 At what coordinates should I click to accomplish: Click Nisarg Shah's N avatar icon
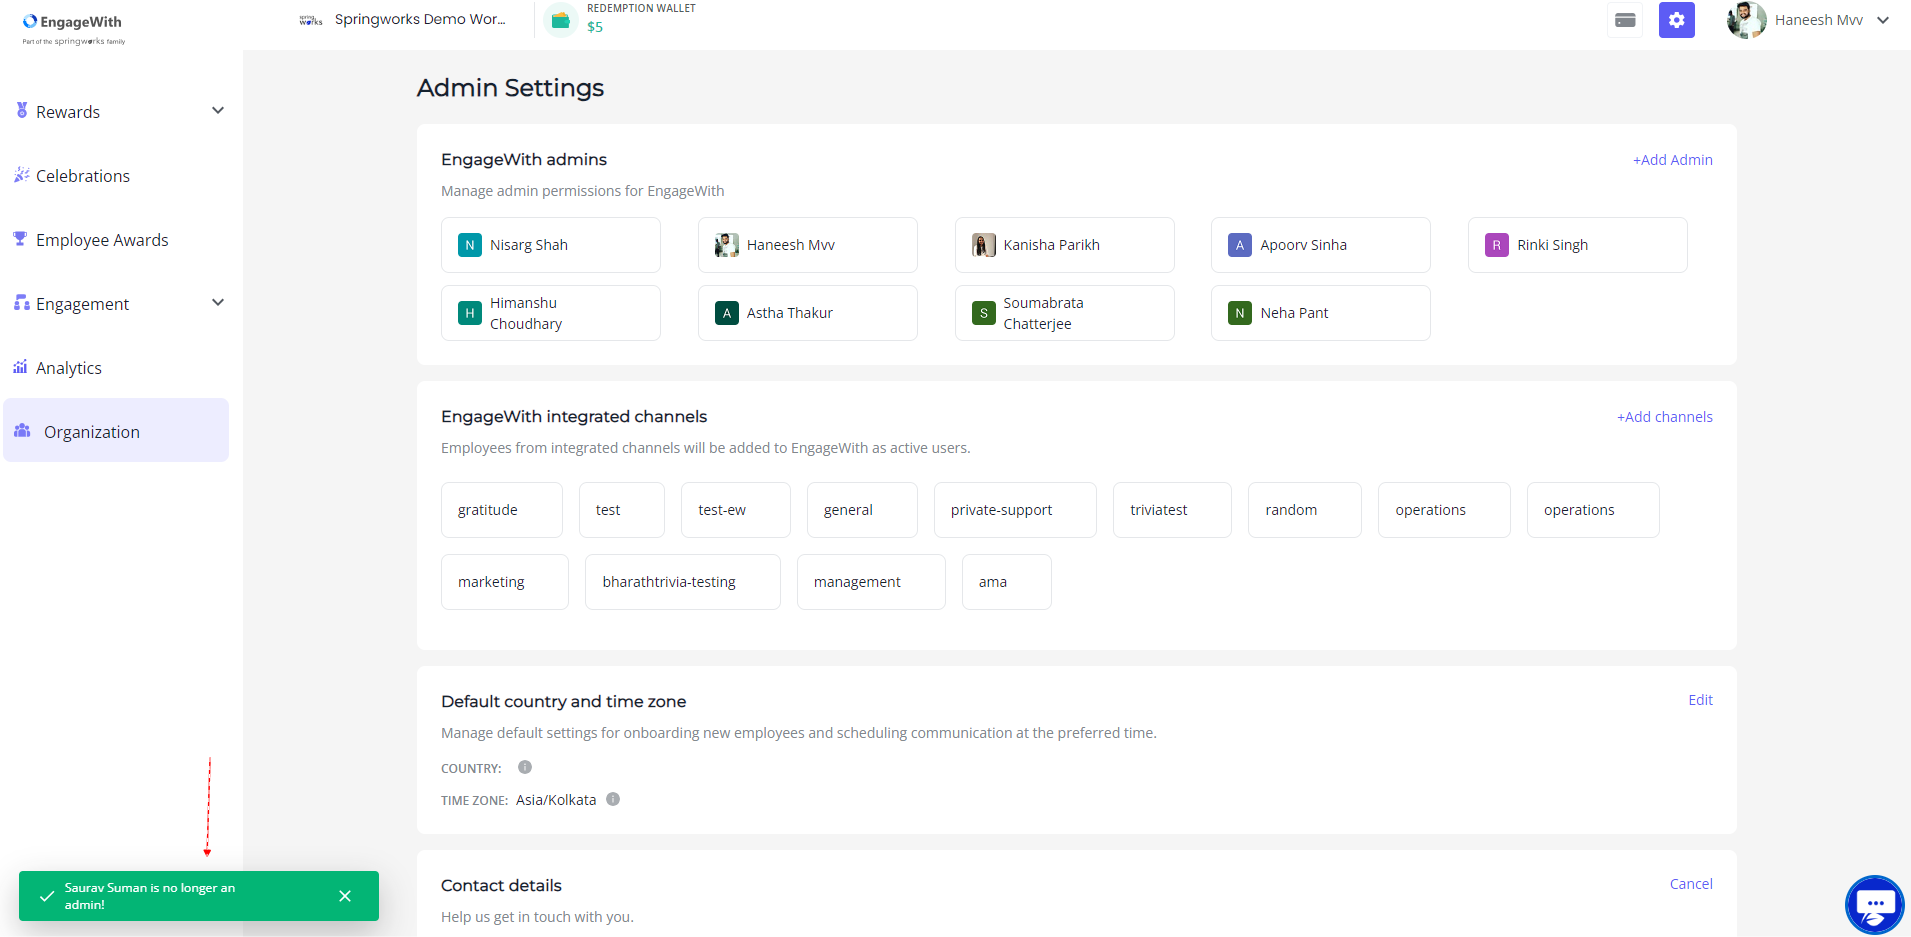click(x=470, y=245)
